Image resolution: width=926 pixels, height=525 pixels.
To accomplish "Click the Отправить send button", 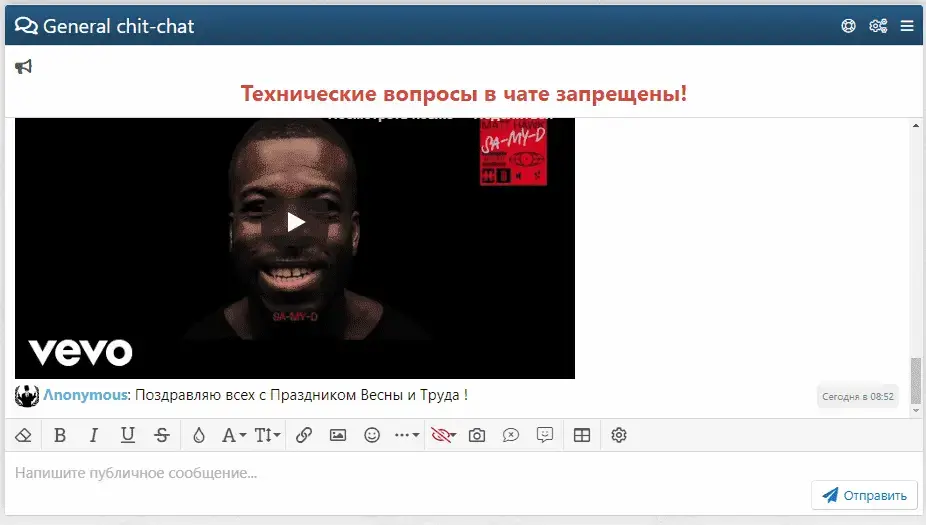I will click(865, 495).
